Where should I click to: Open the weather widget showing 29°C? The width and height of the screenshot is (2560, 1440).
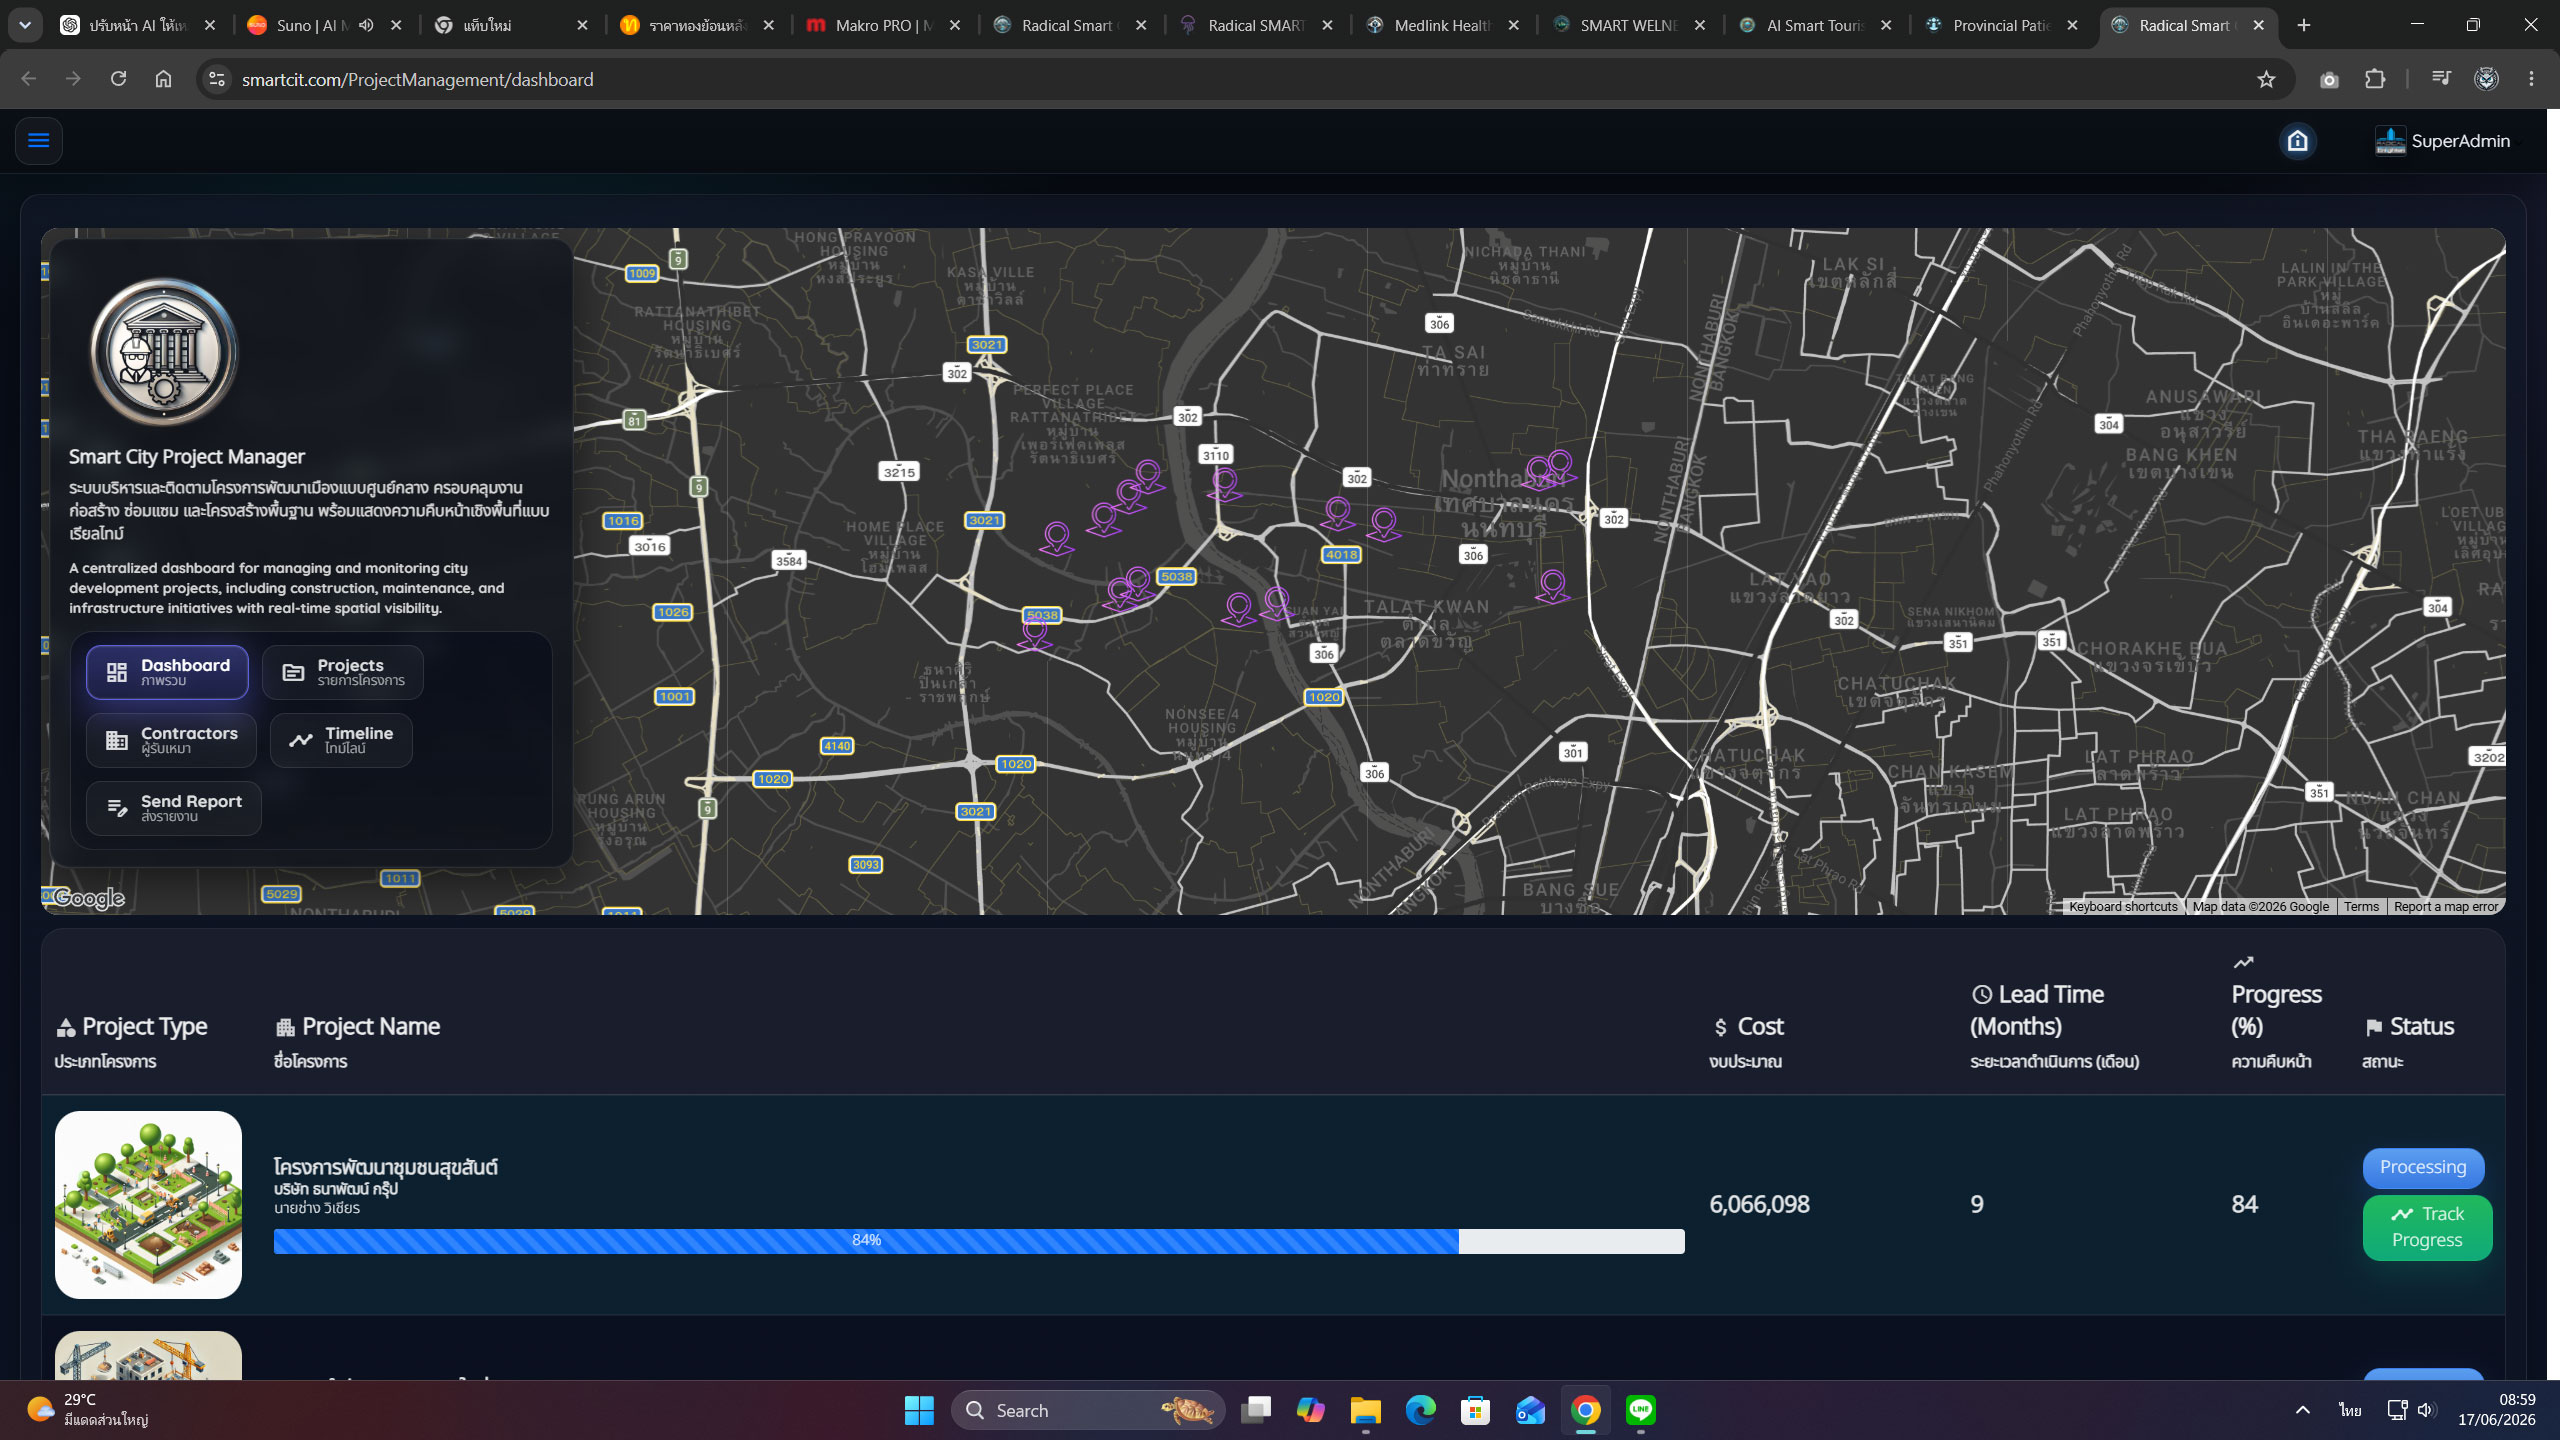(88, 1410)
